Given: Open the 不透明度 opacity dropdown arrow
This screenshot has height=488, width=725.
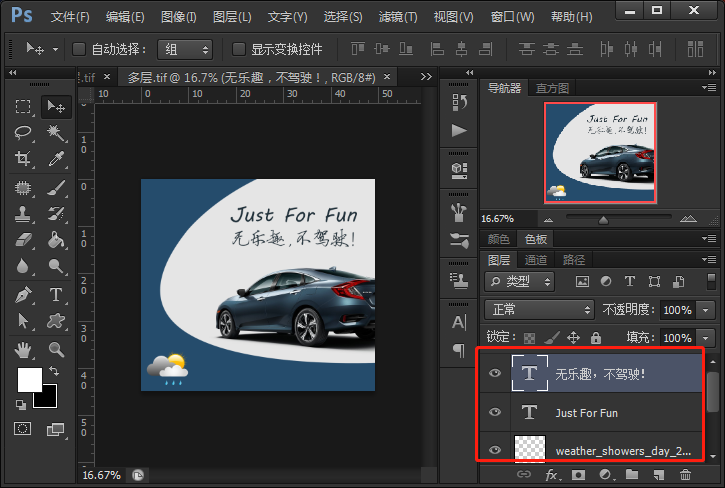Looking at the screenshot, I should point(706,310).
